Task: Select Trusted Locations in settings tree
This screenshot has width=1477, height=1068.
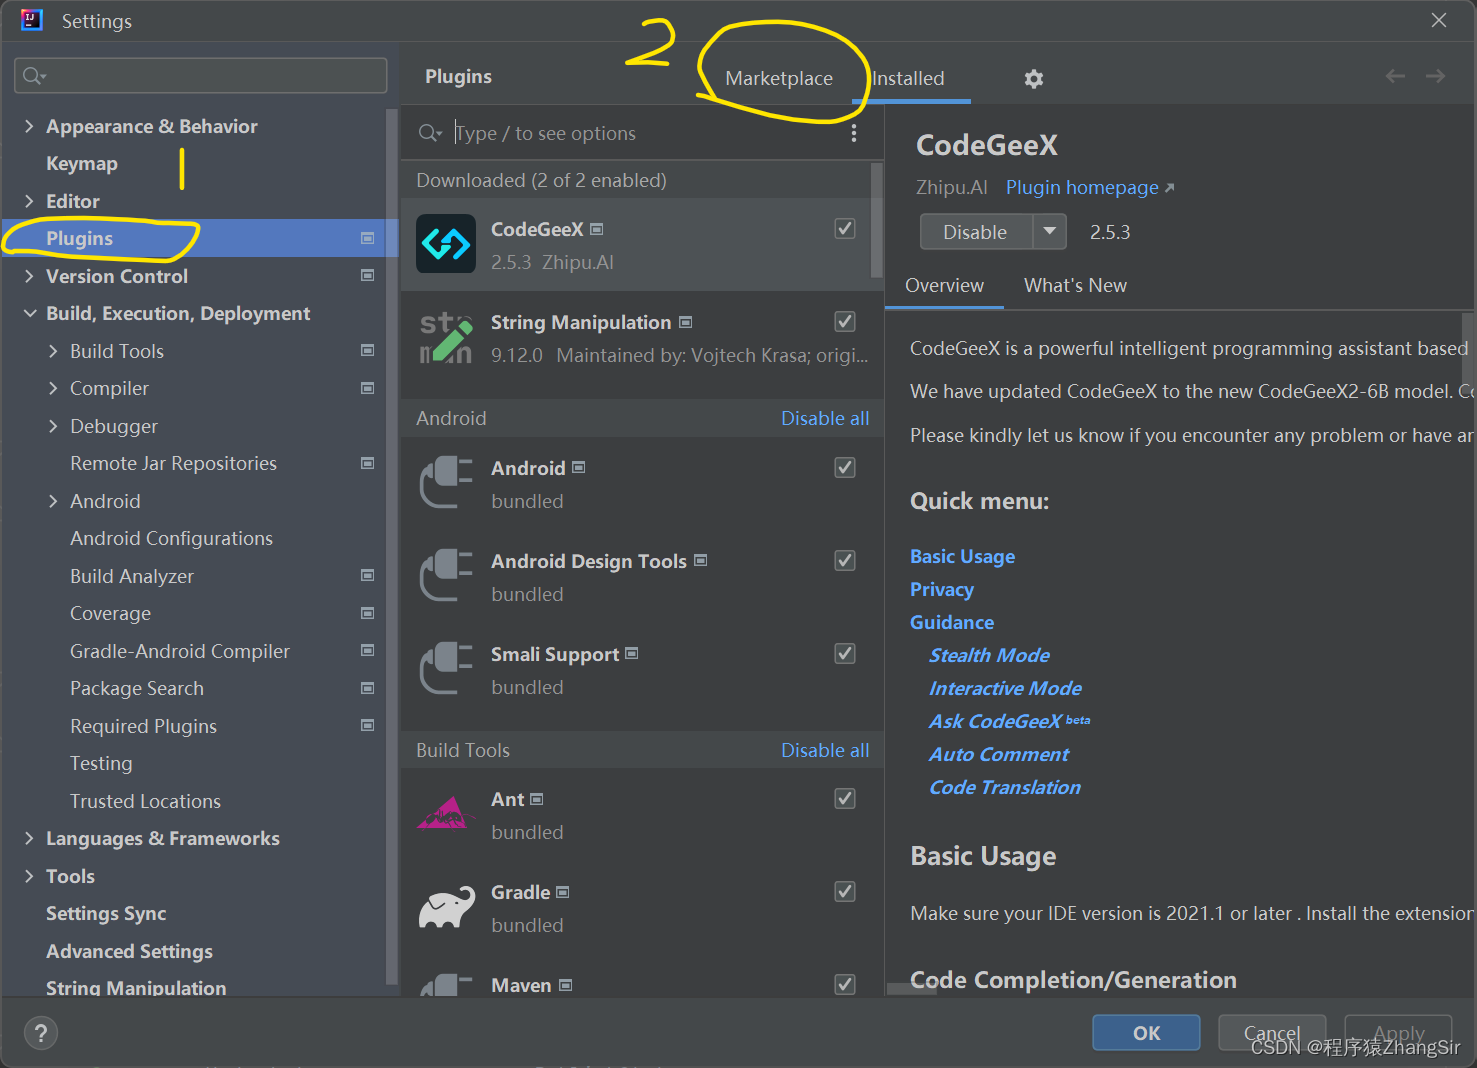Action: [145, 801]
